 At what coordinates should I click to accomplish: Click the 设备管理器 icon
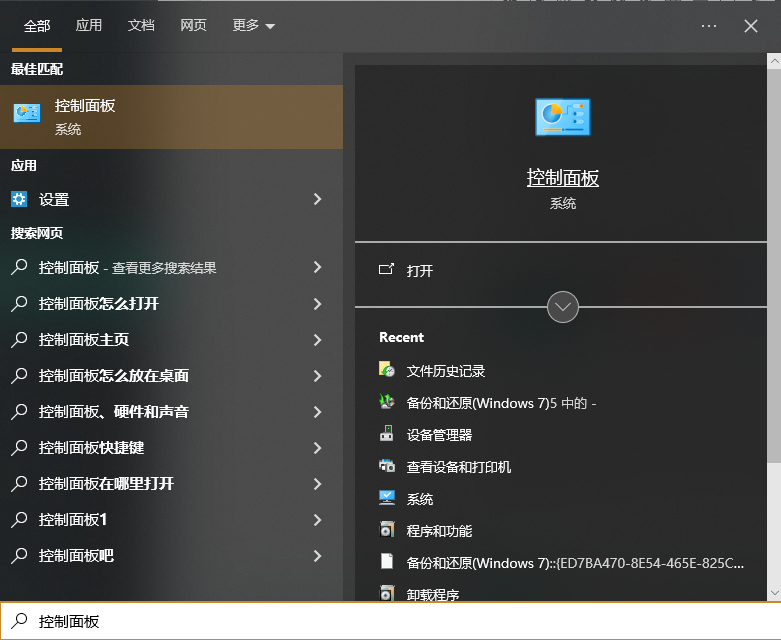click(x=387, y=434)
